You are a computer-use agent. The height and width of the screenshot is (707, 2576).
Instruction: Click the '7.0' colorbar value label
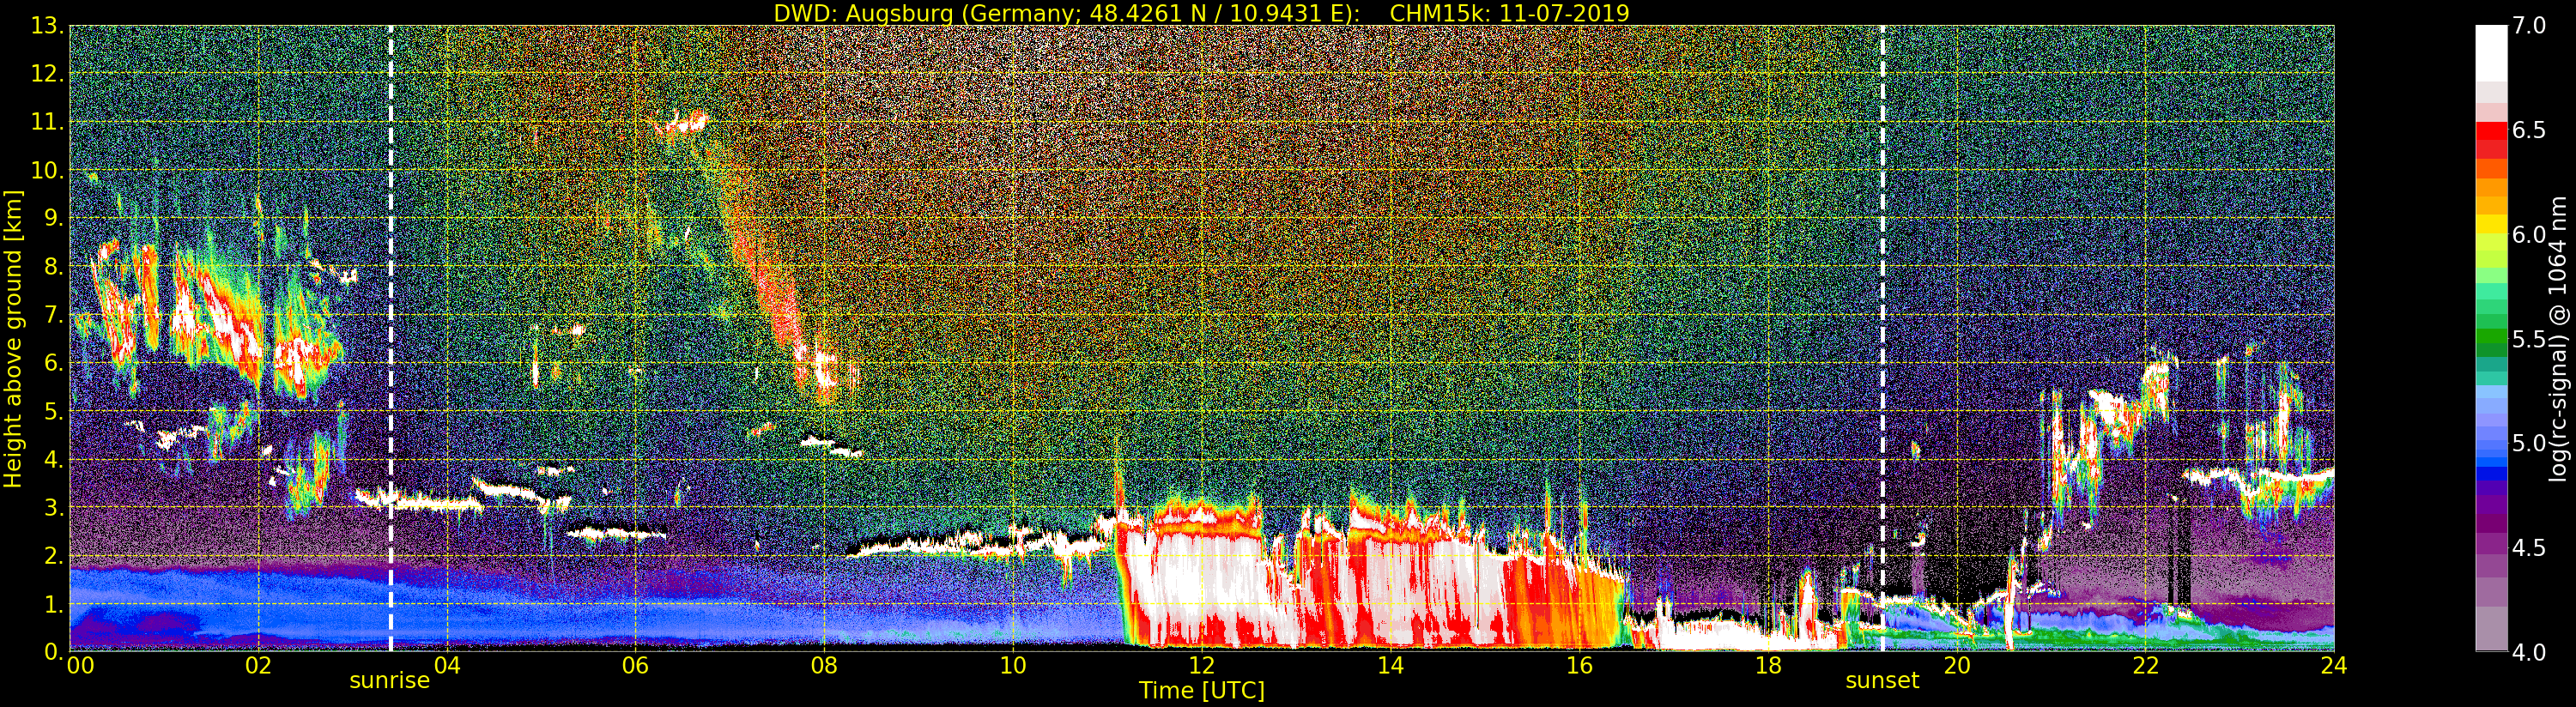[x=2529, y=25]
